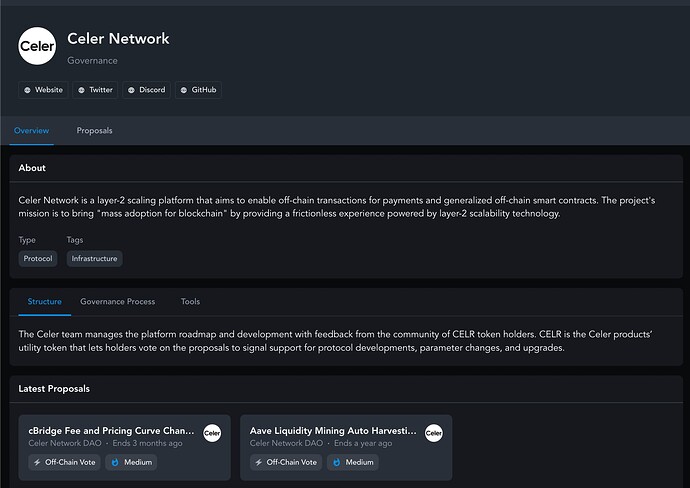This screenshot has height=488, width=690.
Task: Open the GitHub link button
Action: pyautogui.click(x=198, y=90)
